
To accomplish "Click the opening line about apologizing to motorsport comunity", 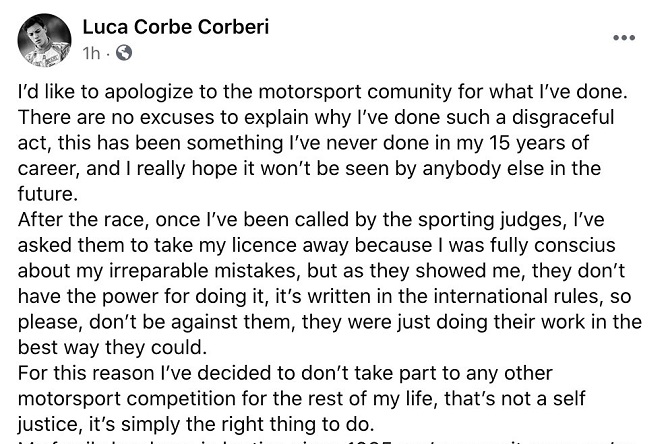I will tap(322, 92).
